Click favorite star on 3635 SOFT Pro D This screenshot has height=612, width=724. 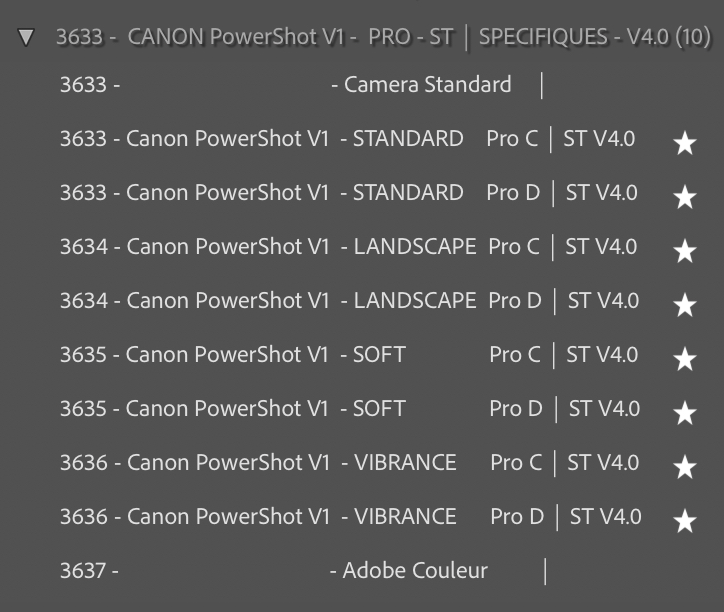click(685, 413)
